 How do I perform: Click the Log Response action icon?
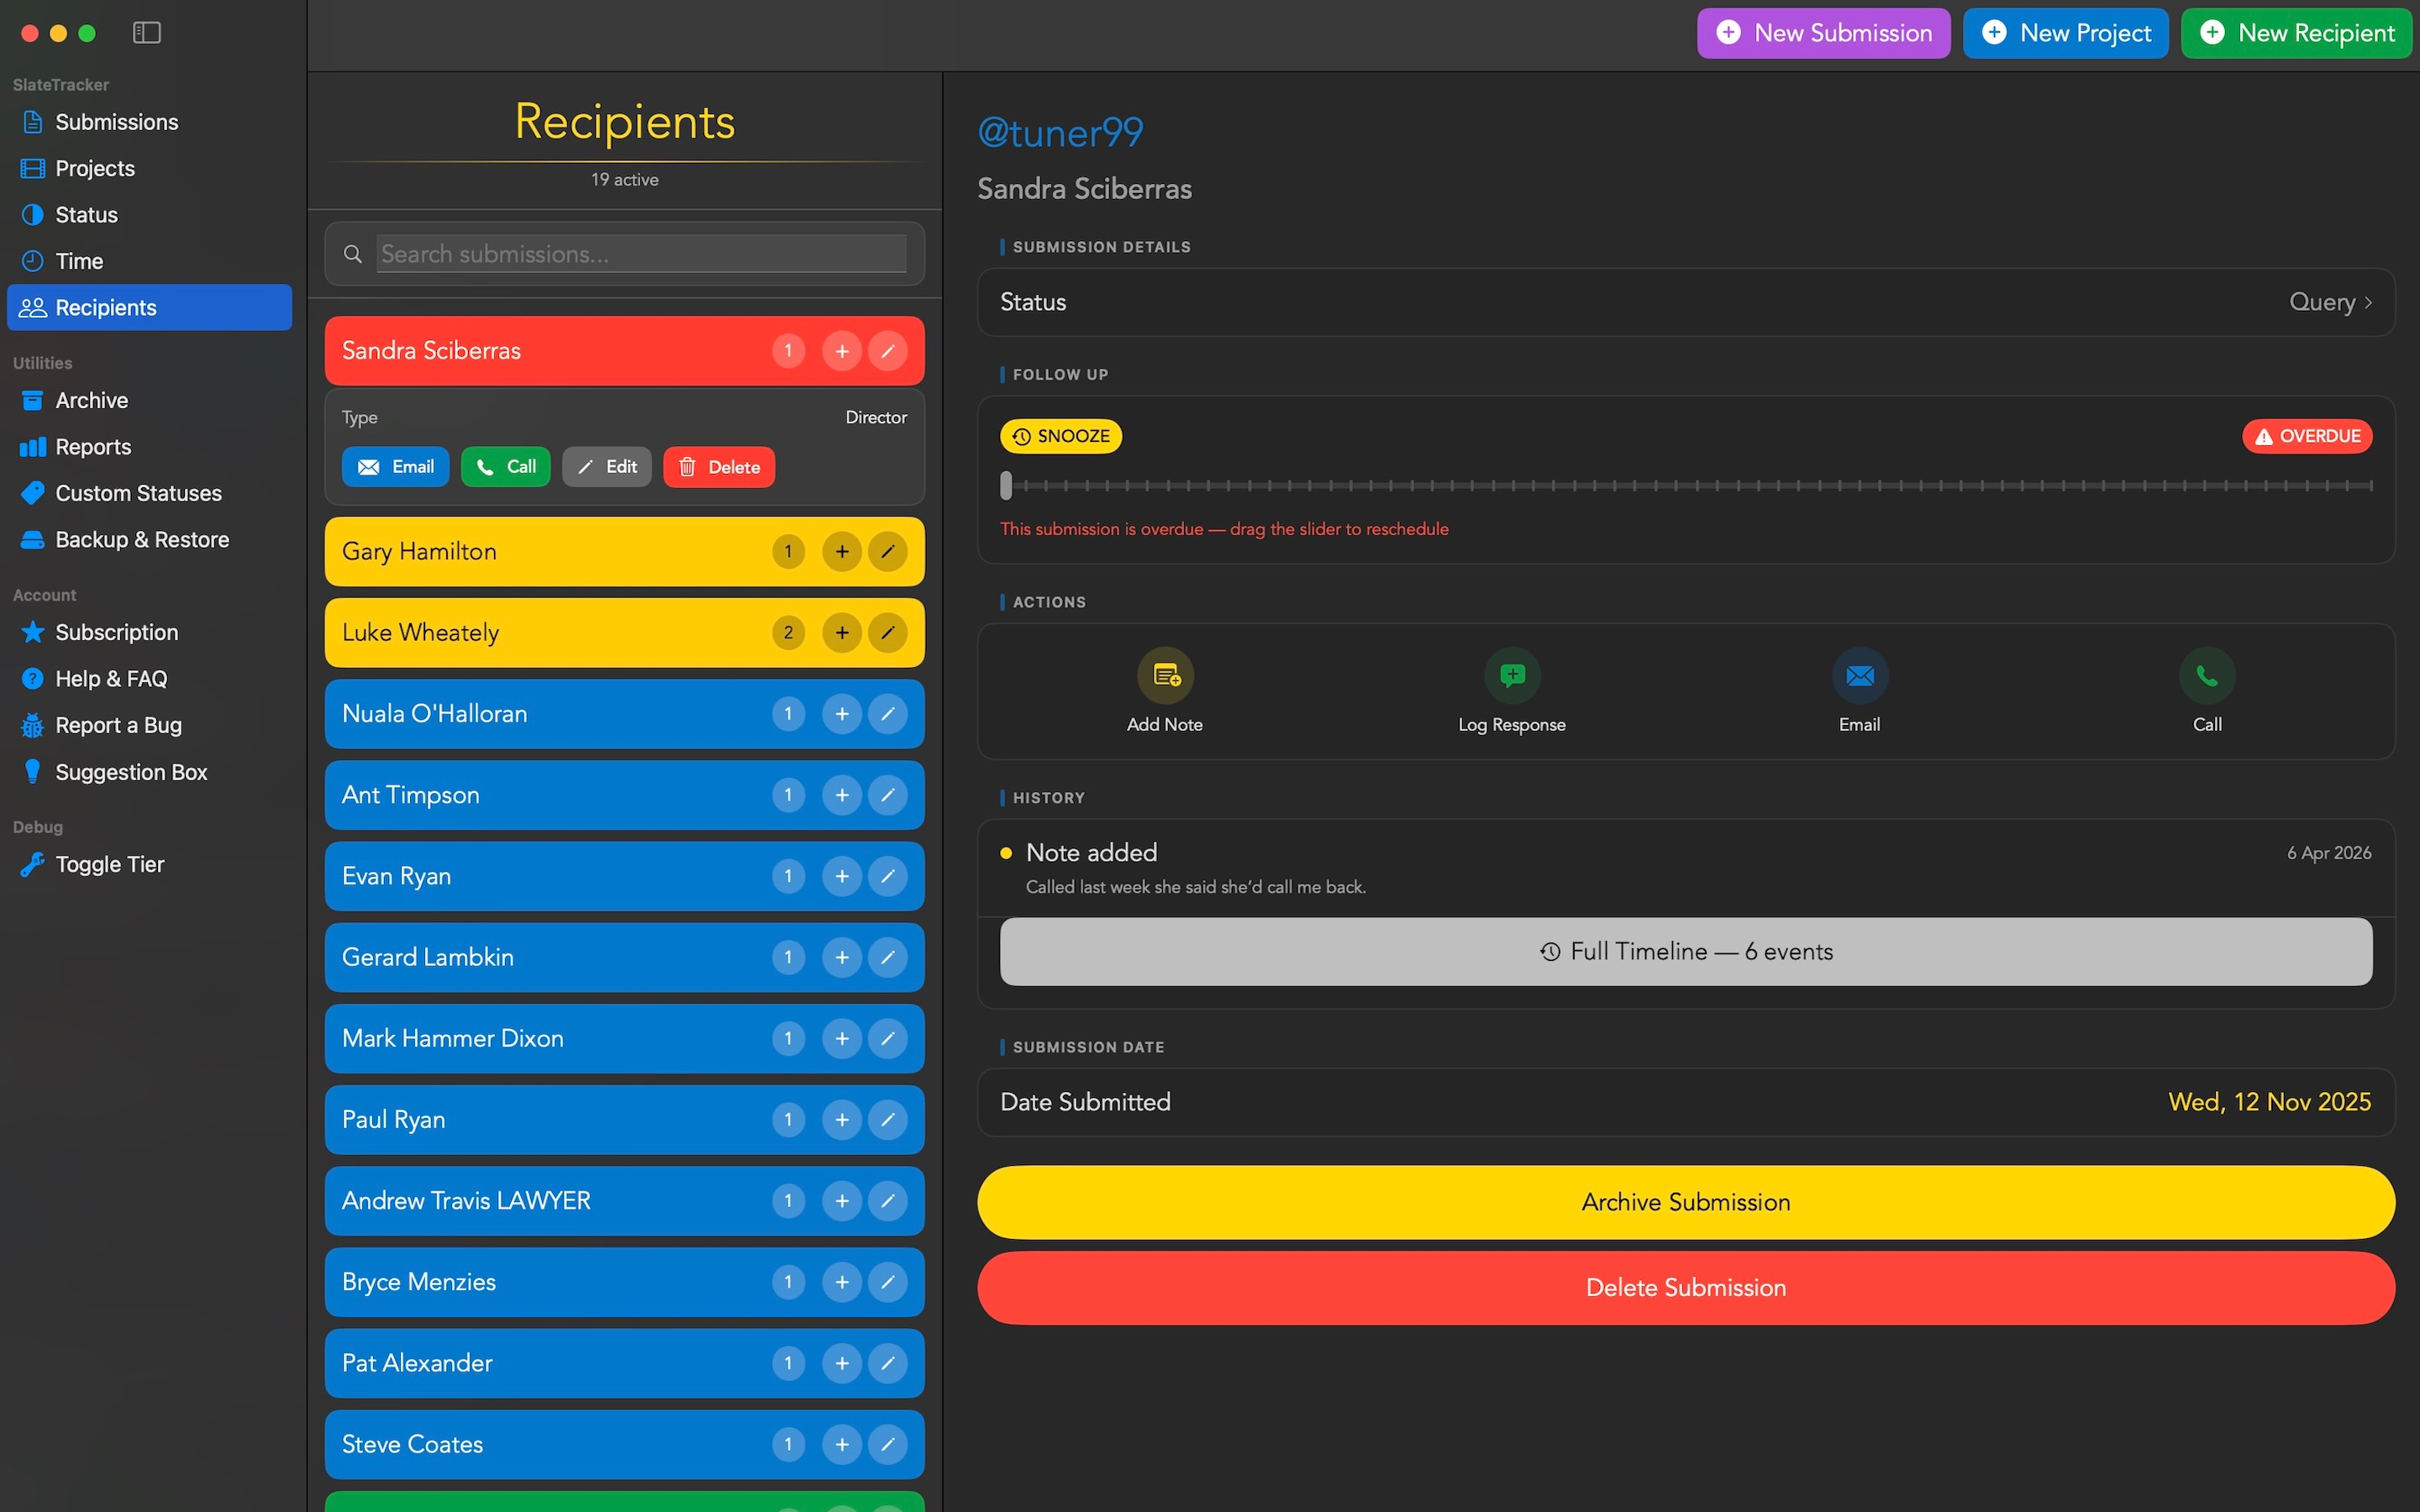1512,676
